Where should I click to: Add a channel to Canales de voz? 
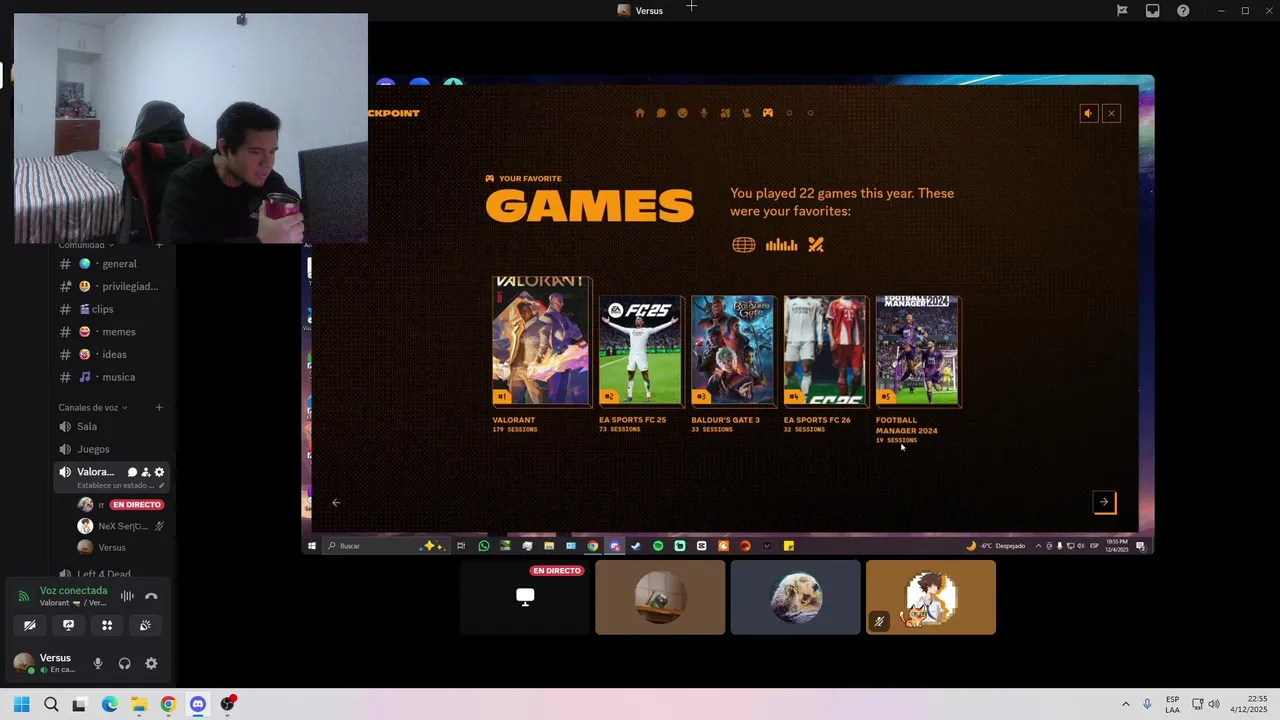point(159,408)
